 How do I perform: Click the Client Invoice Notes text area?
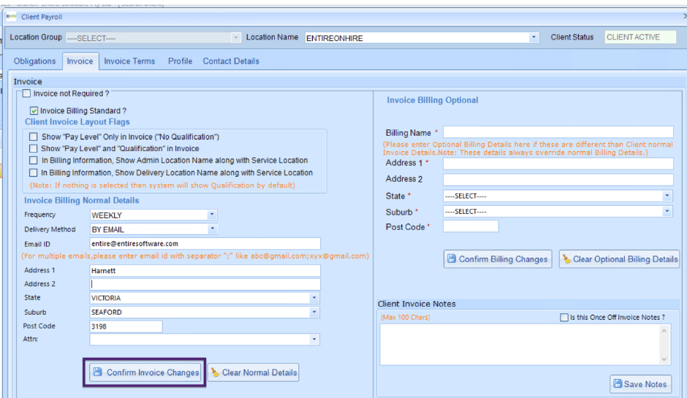(520, 344)
